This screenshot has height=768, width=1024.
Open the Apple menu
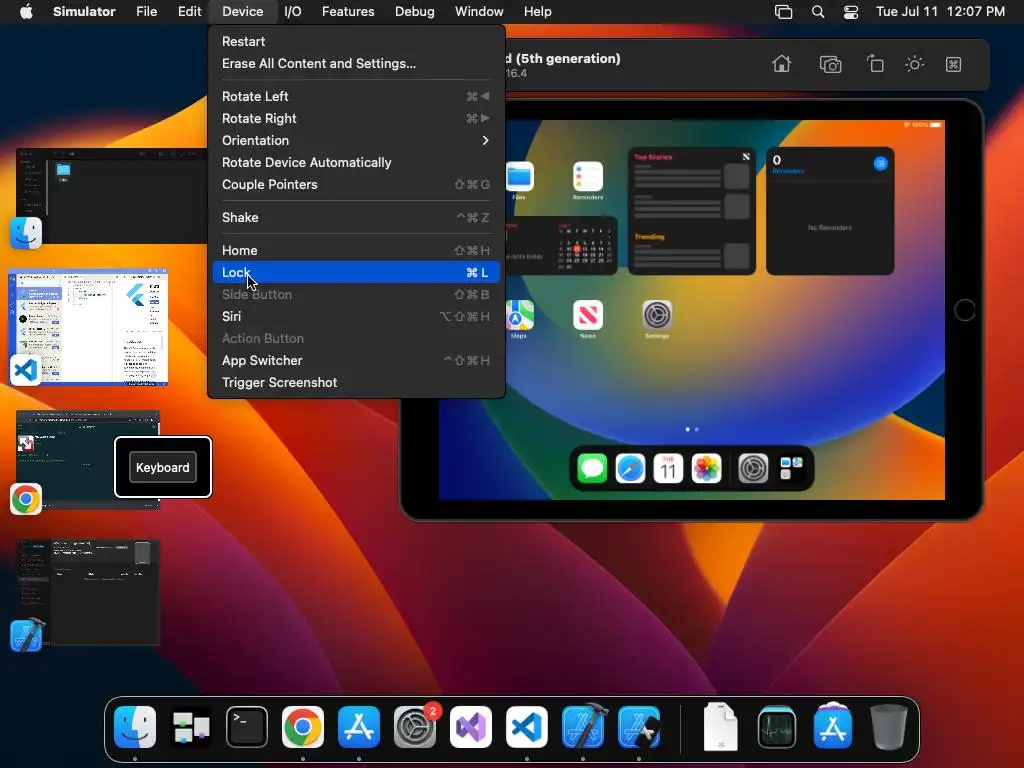[x=26, y=12]
